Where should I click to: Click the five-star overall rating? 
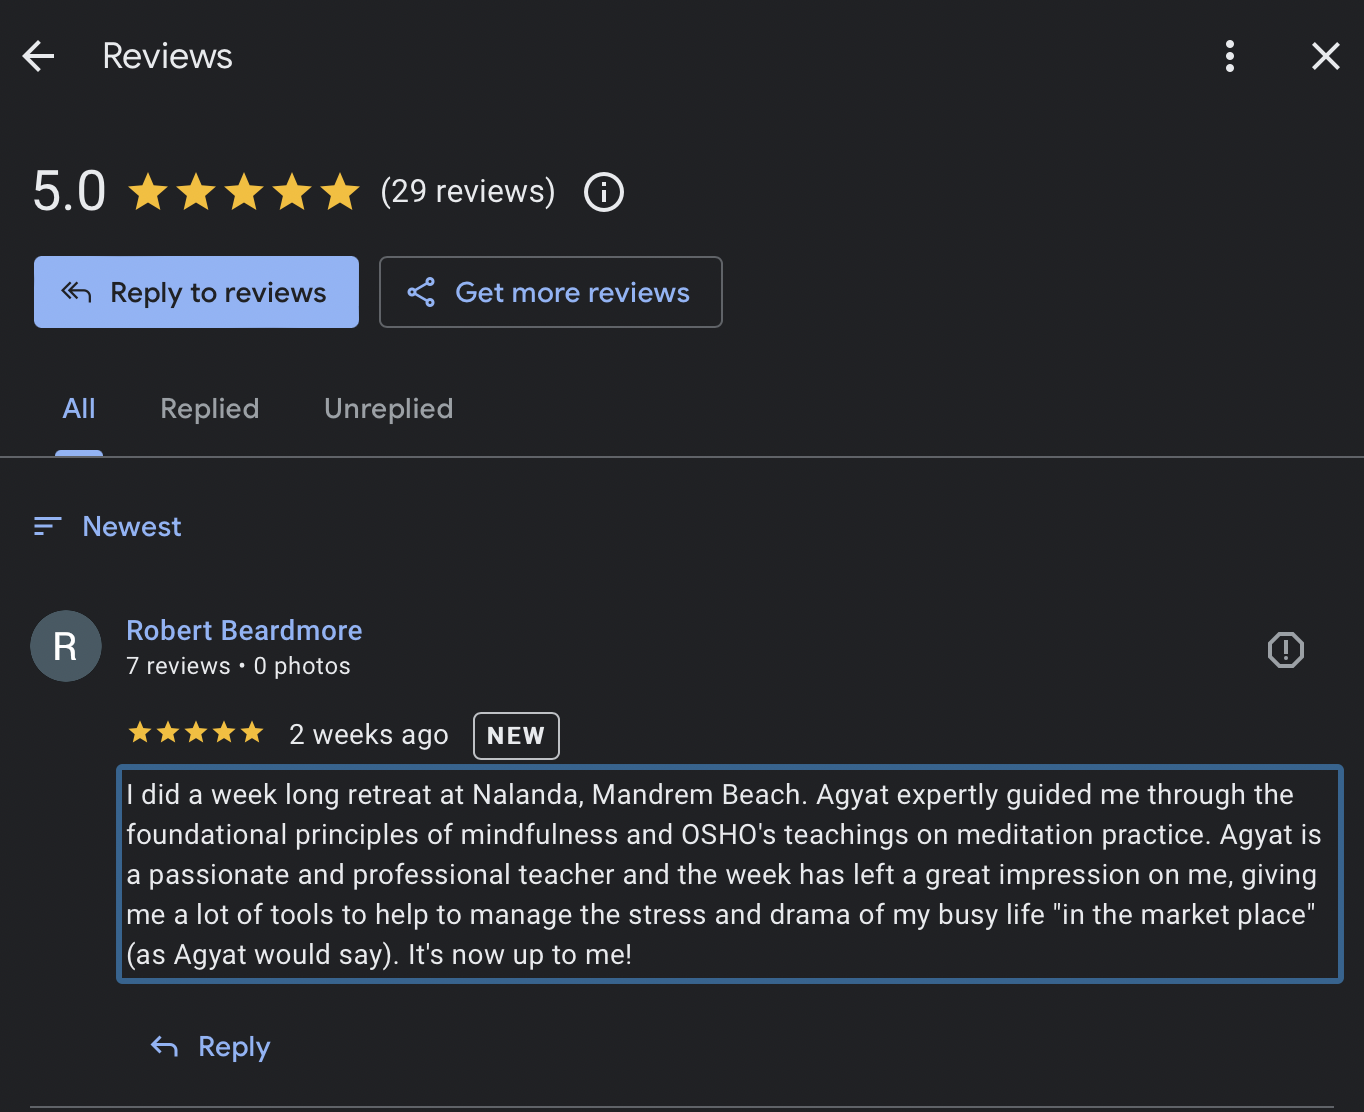244,191
